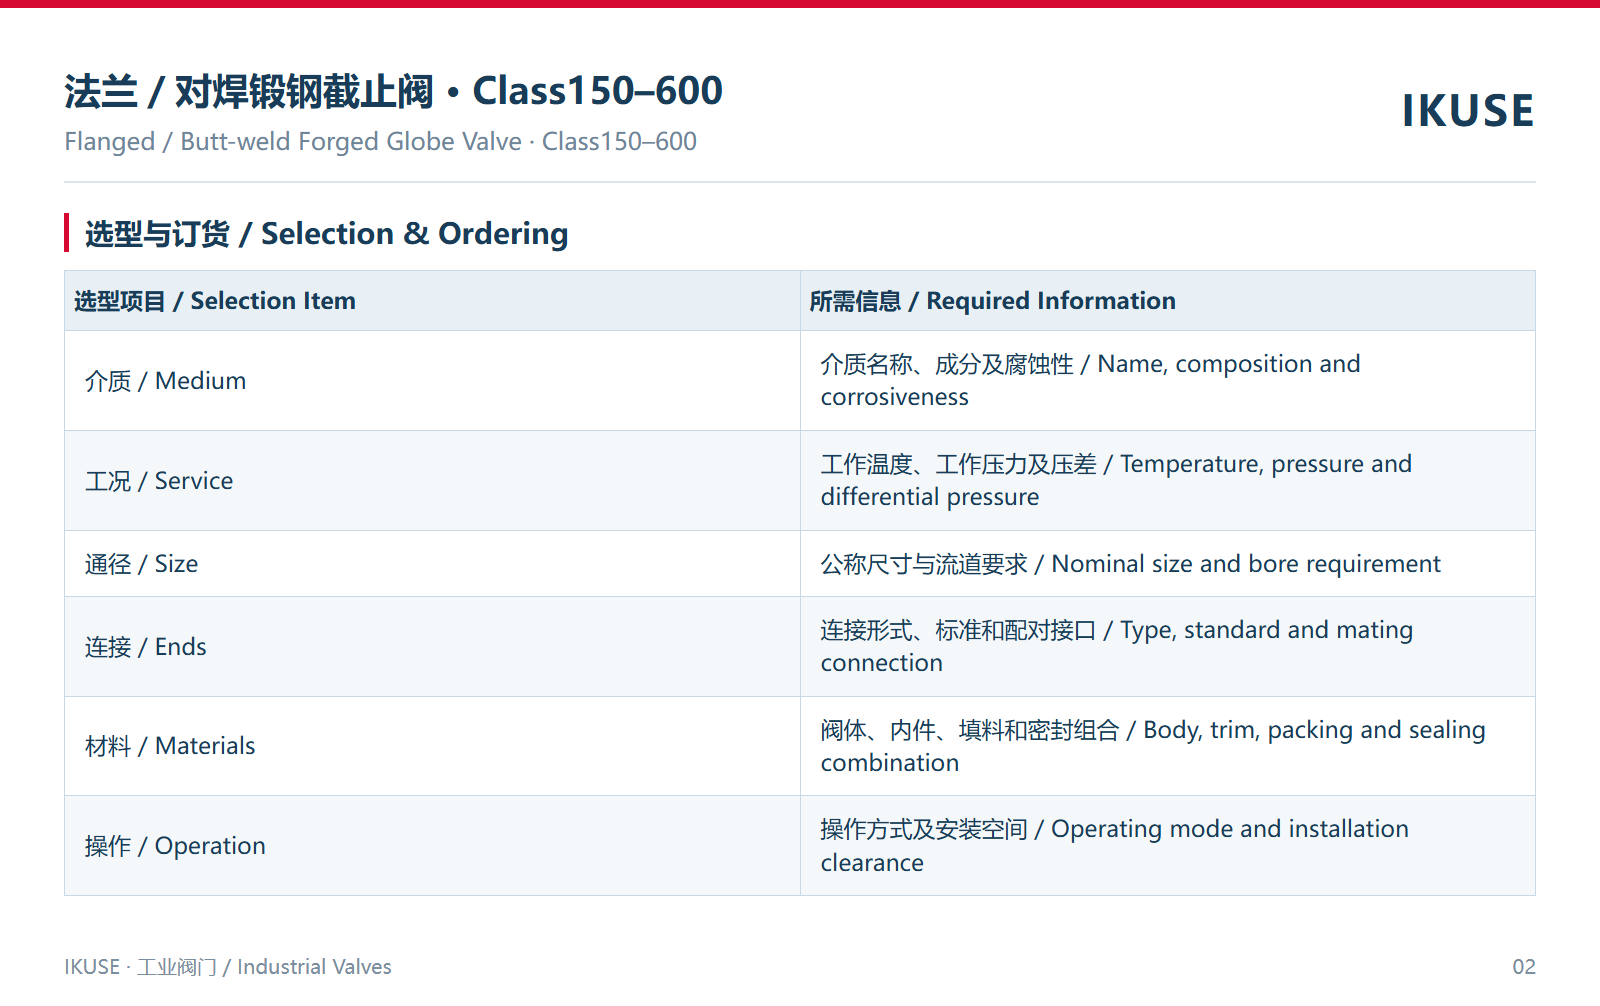Click the Selection & Ordering section heading
The height and width of the screenshot is (1006, 1600).
tap(326, 233)
